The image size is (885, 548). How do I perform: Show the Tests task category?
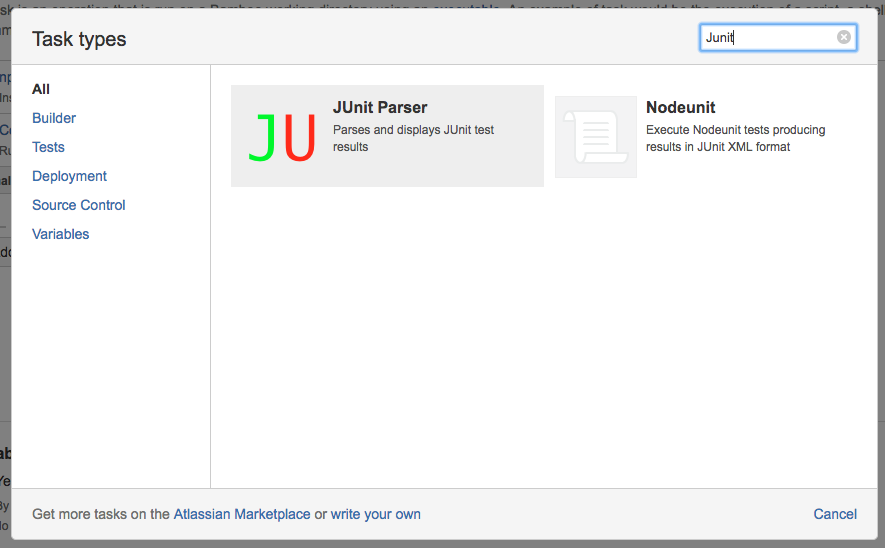(48, 147)
